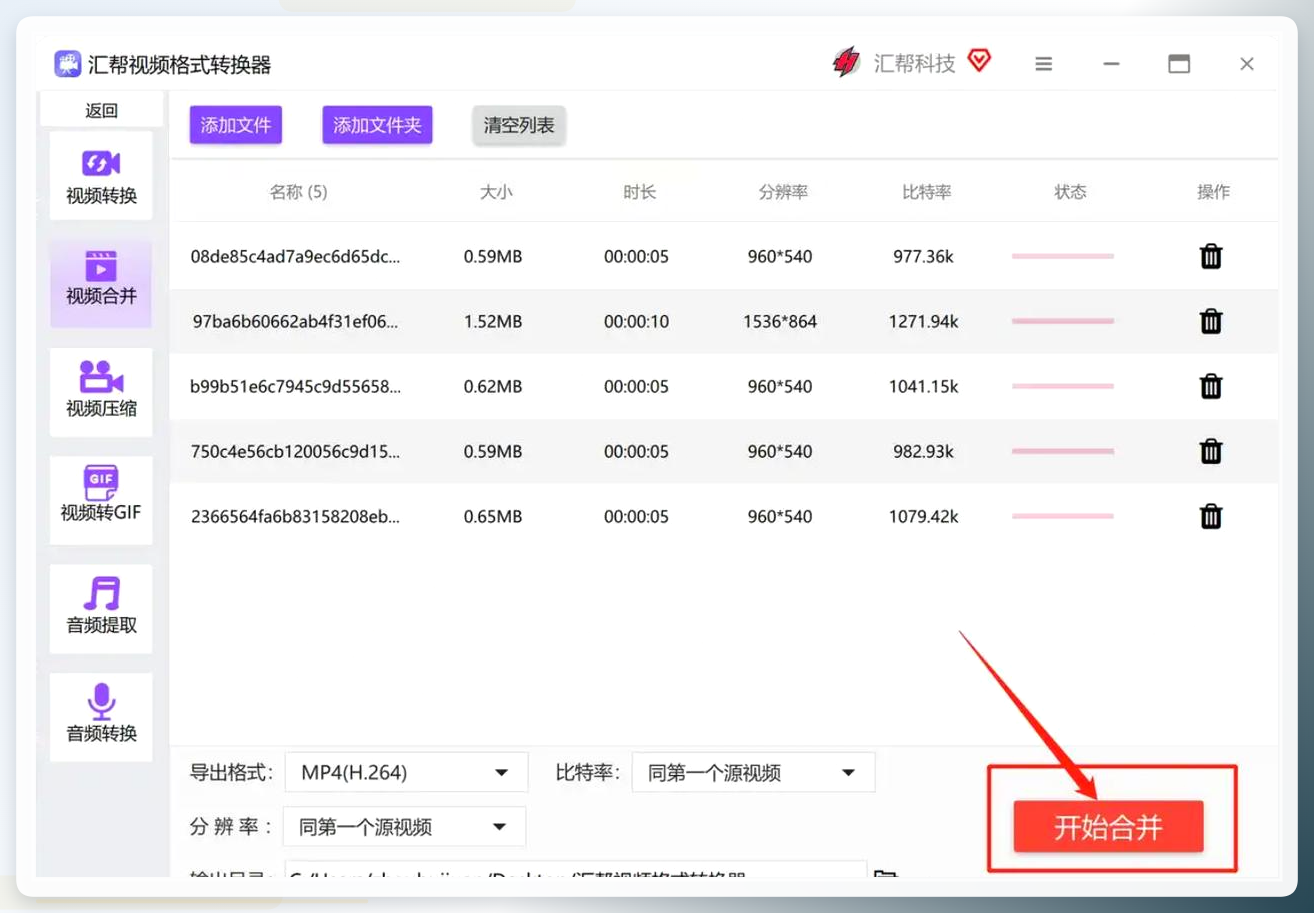Screen dimensions: 1314x913
Task: Click the 00:00:10 duration cell
Action: (636, 322)
